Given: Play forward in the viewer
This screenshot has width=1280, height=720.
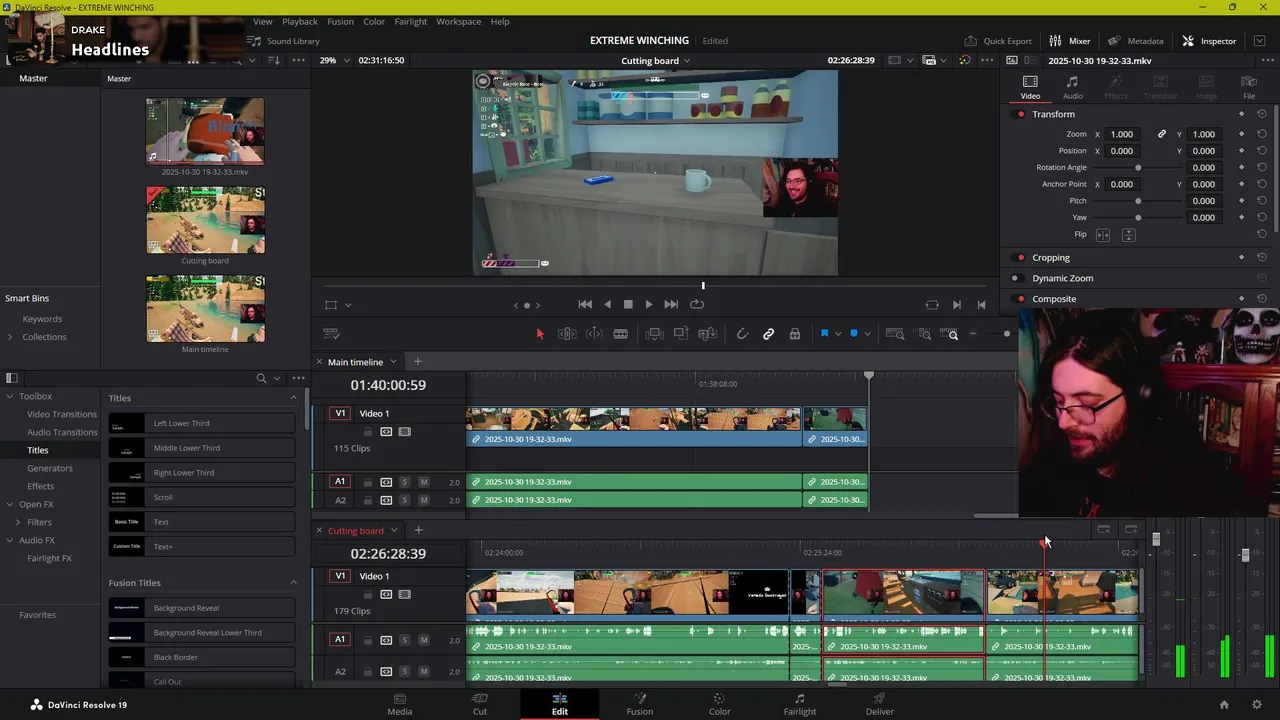Looking at the screenshot, I should coord(649,304).
